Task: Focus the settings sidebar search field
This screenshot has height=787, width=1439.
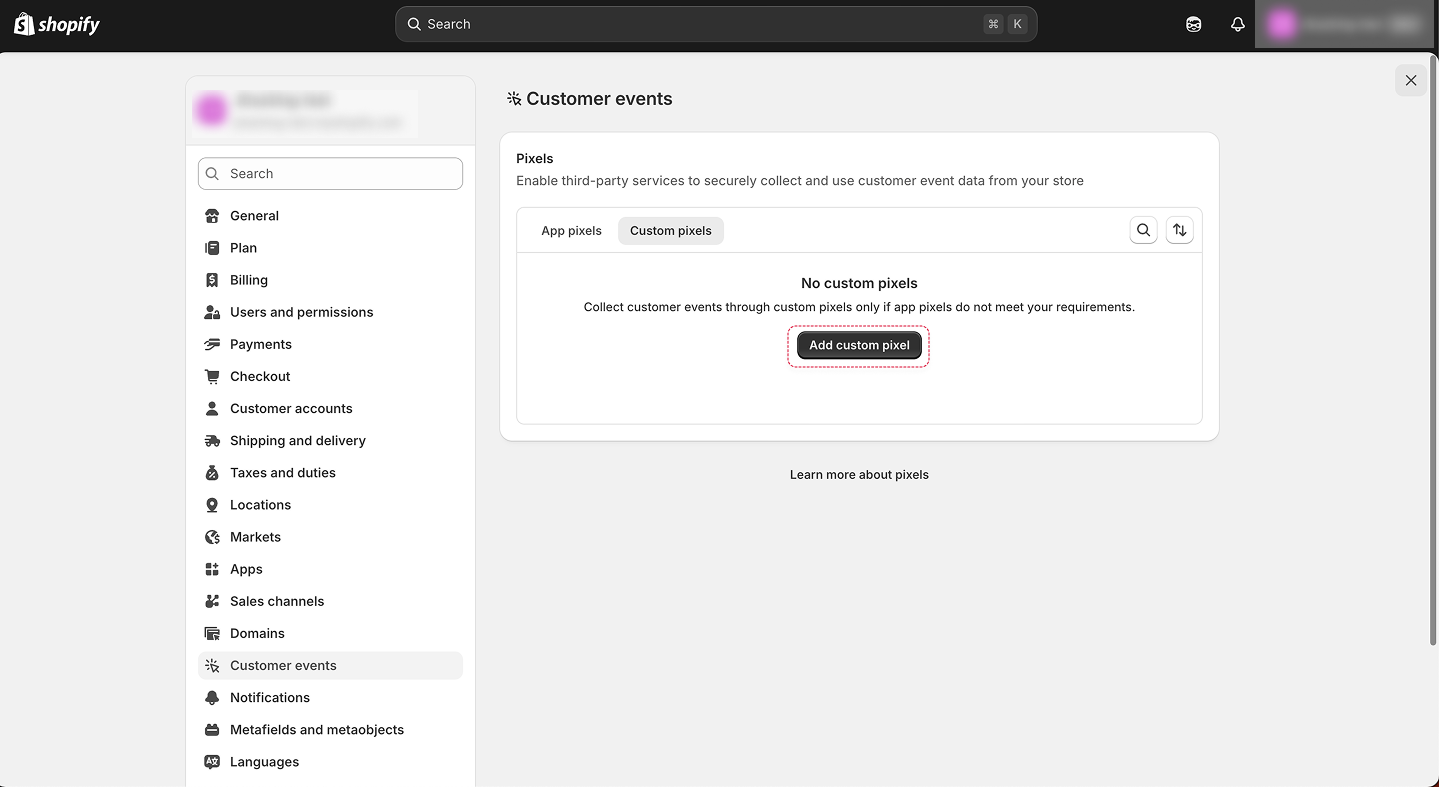Action: click(x=330, y=174)
